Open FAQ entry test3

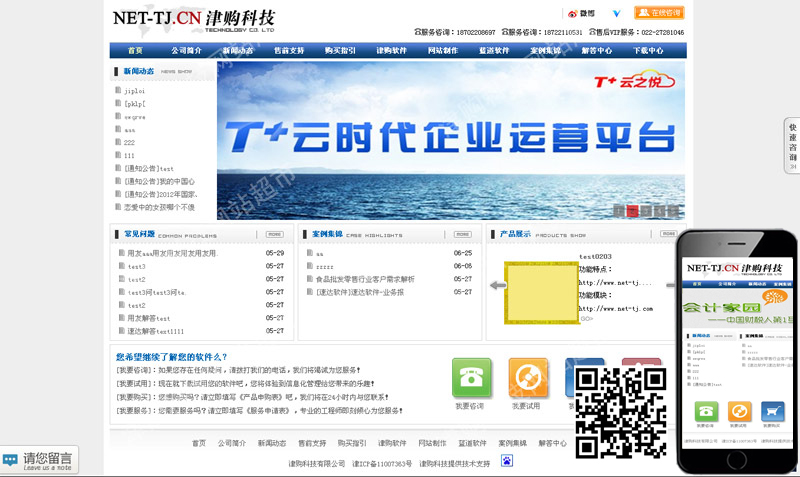136,266
